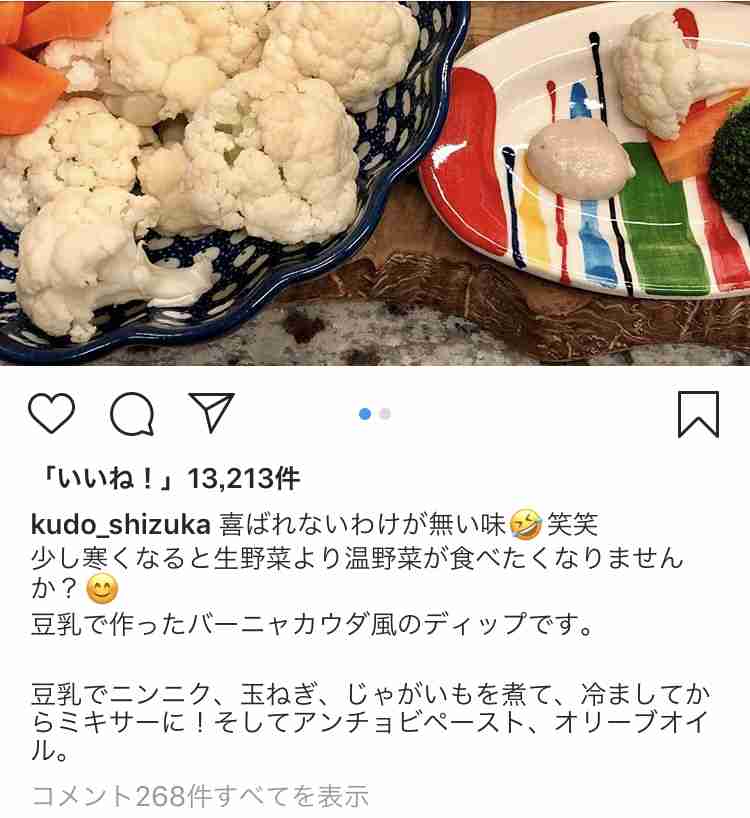
Task: Select first carousel dot indicator
Action: coord(365,414)
